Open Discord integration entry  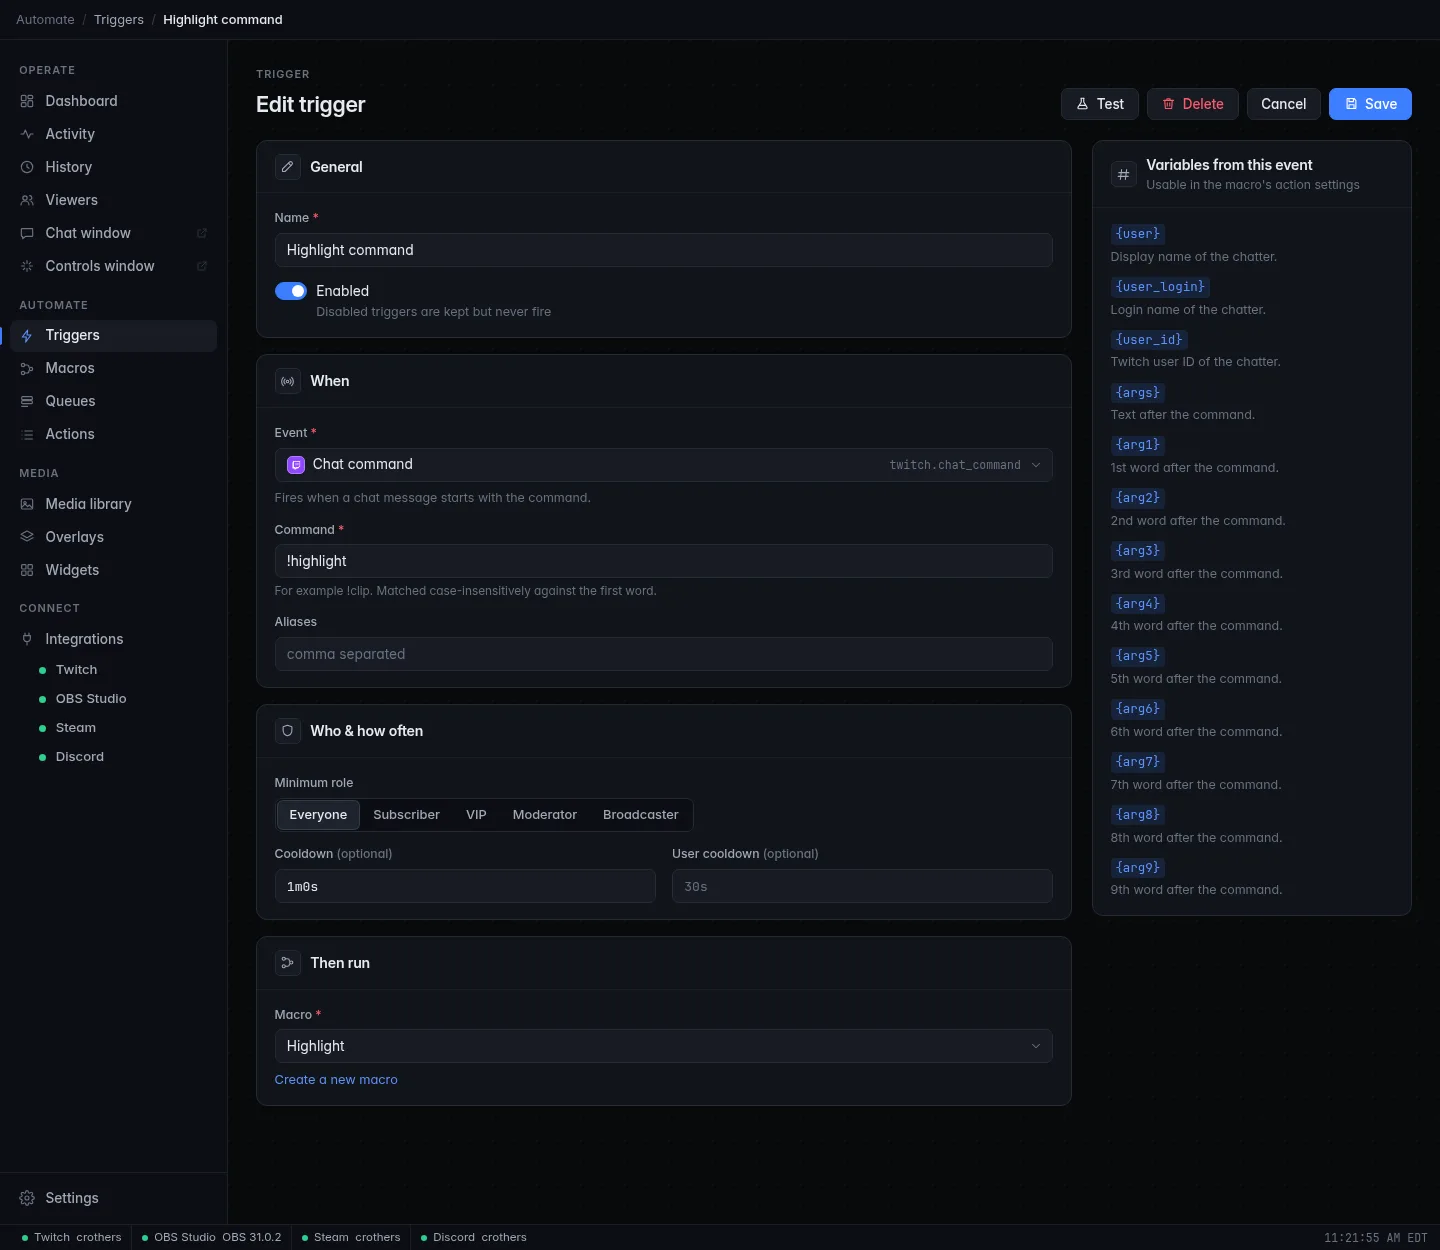[80, 757]
